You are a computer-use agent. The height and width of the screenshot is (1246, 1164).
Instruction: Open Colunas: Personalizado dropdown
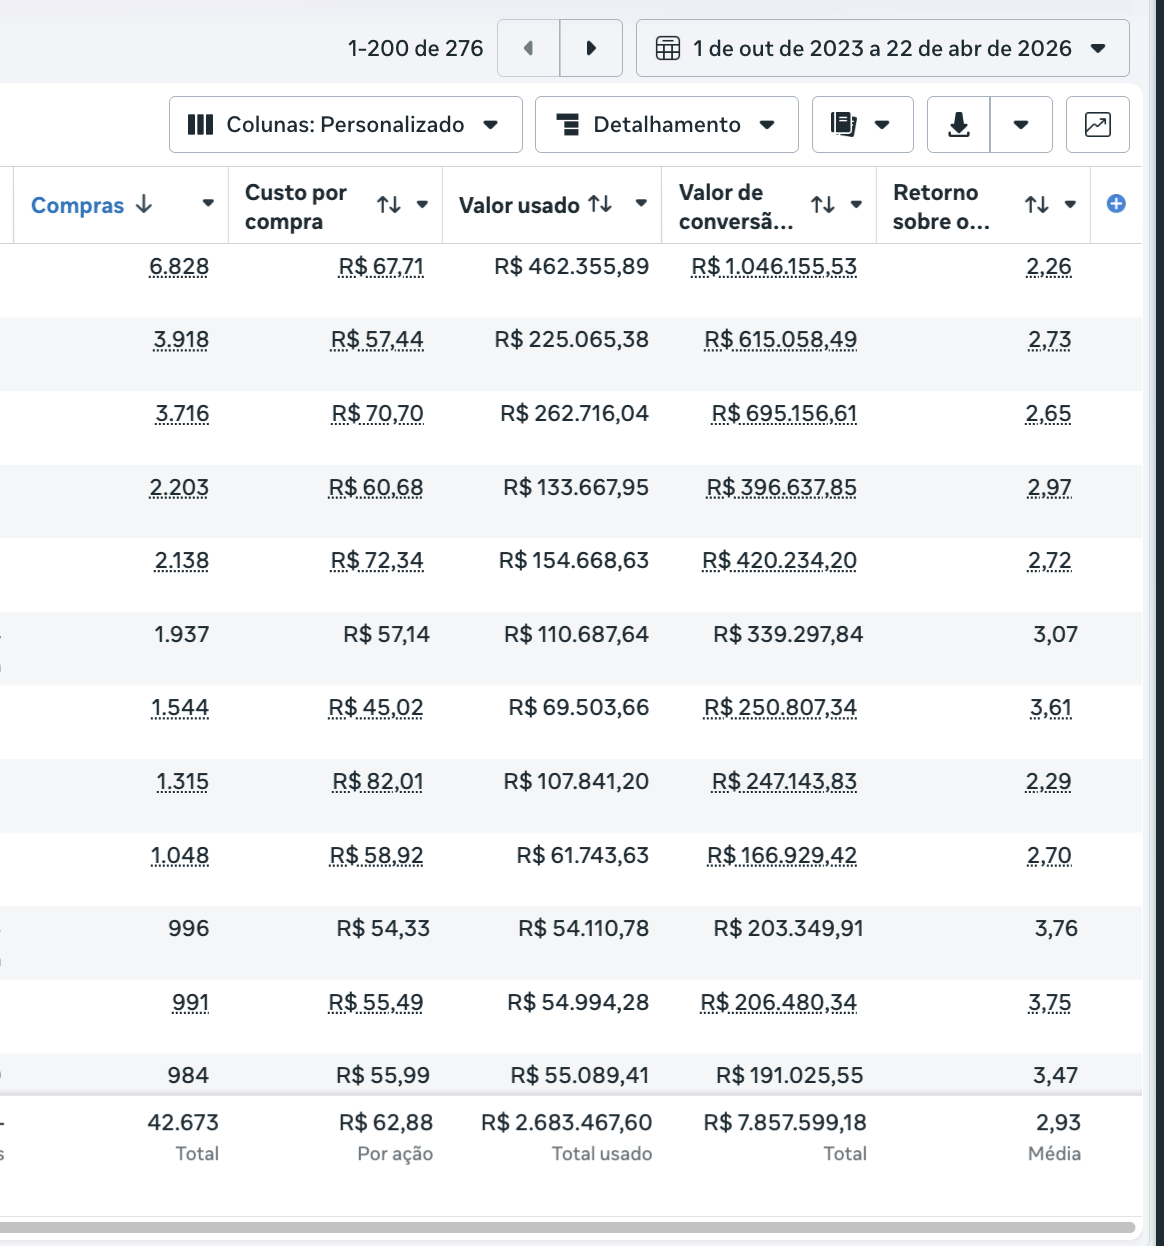coord(345,124)
